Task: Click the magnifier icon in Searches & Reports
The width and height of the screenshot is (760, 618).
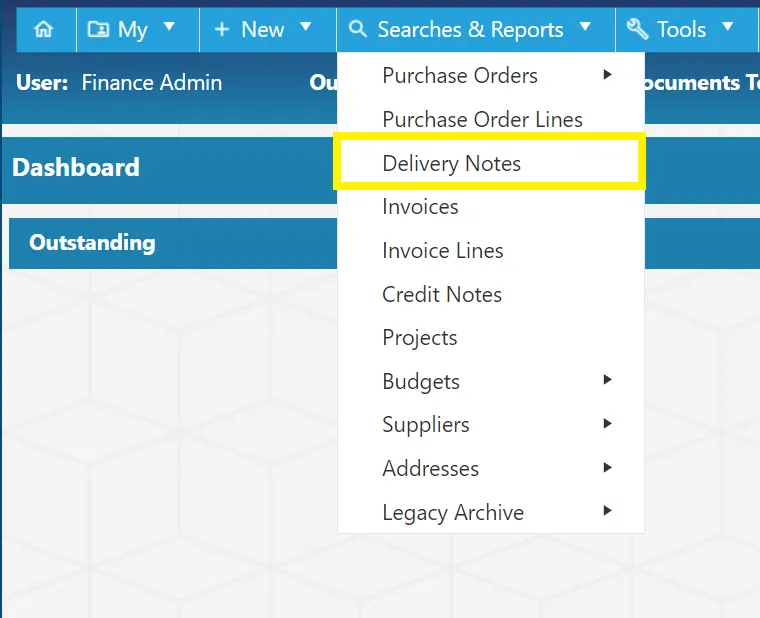Action: (x=357, y=29)
